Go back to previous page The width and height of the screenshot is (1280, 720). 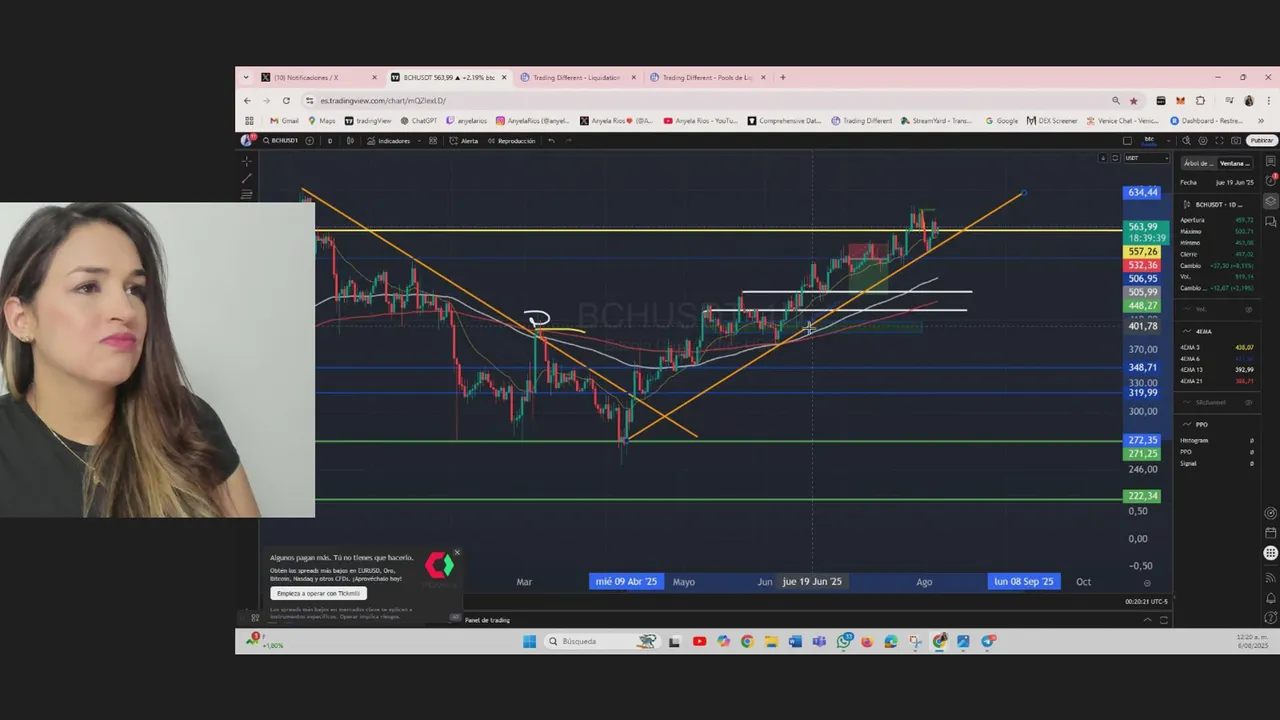pyautogui.click(x=247, y=100)
